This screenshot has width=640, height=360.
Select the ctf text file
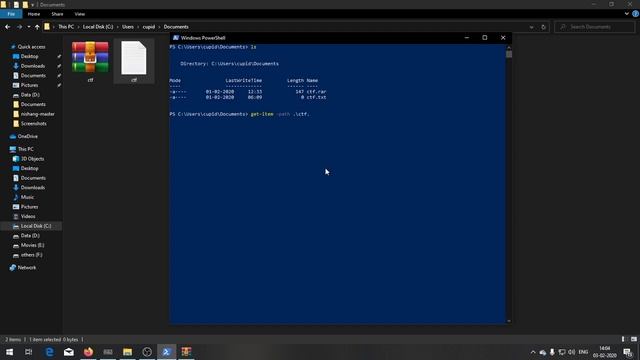pos(134,61)
